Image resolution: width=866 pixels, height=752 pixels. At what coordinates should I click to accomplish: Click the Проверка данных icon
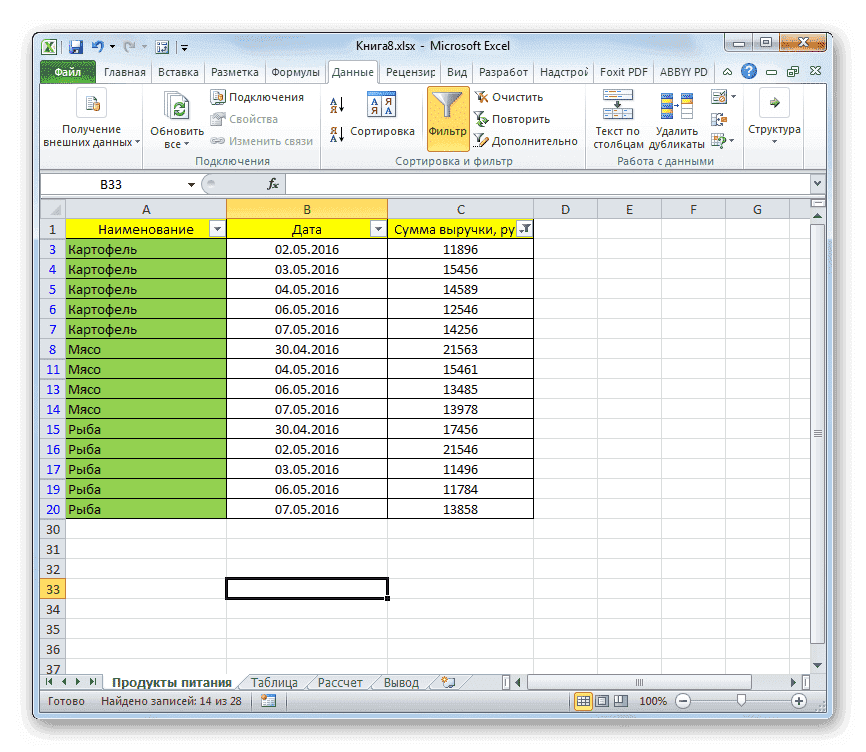point(718,95)
